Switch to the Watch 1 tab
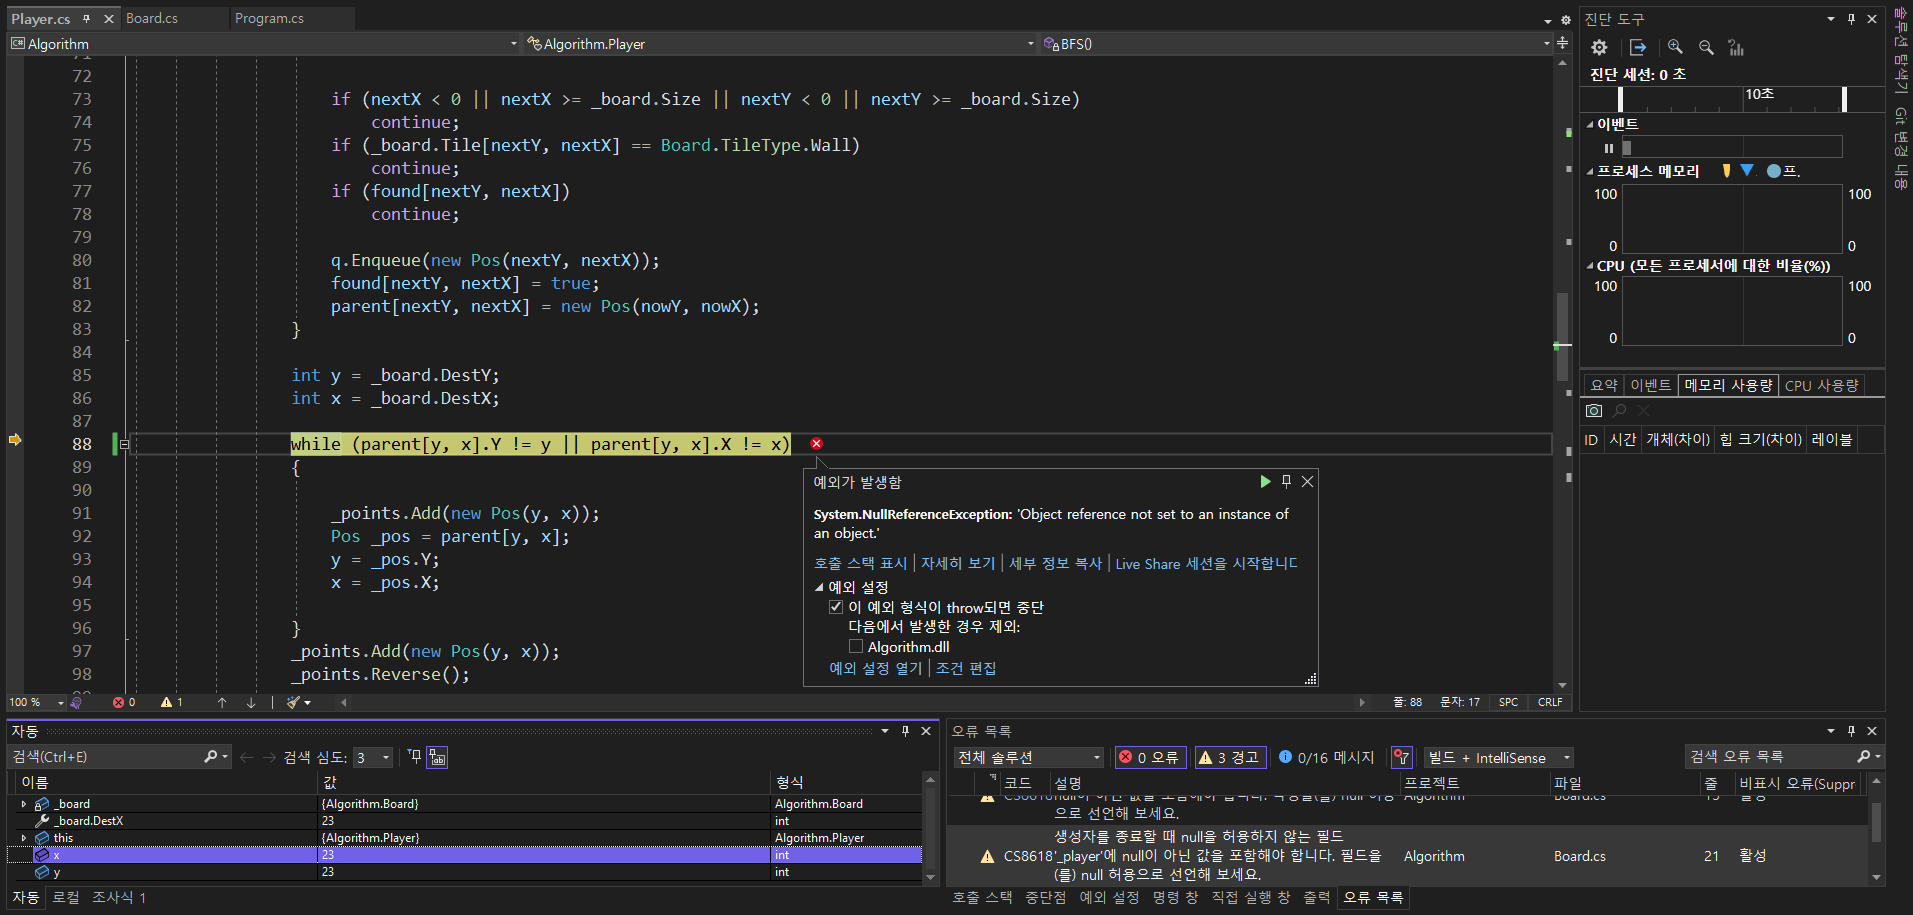Screen dimensions: 1913x915 [x=119, y=897]
